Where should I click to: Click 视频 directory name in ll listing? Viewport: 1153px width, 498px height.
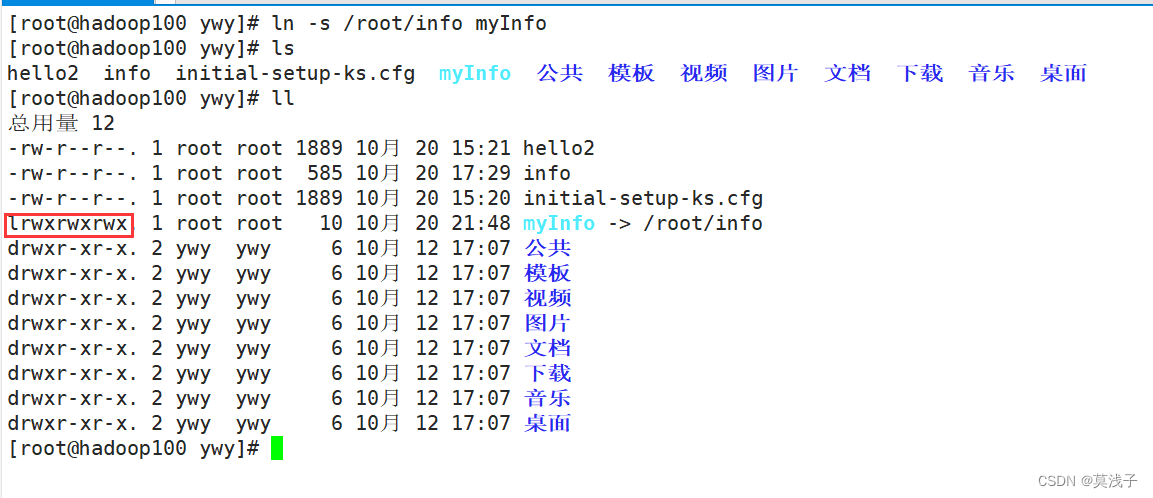(548, 298)
